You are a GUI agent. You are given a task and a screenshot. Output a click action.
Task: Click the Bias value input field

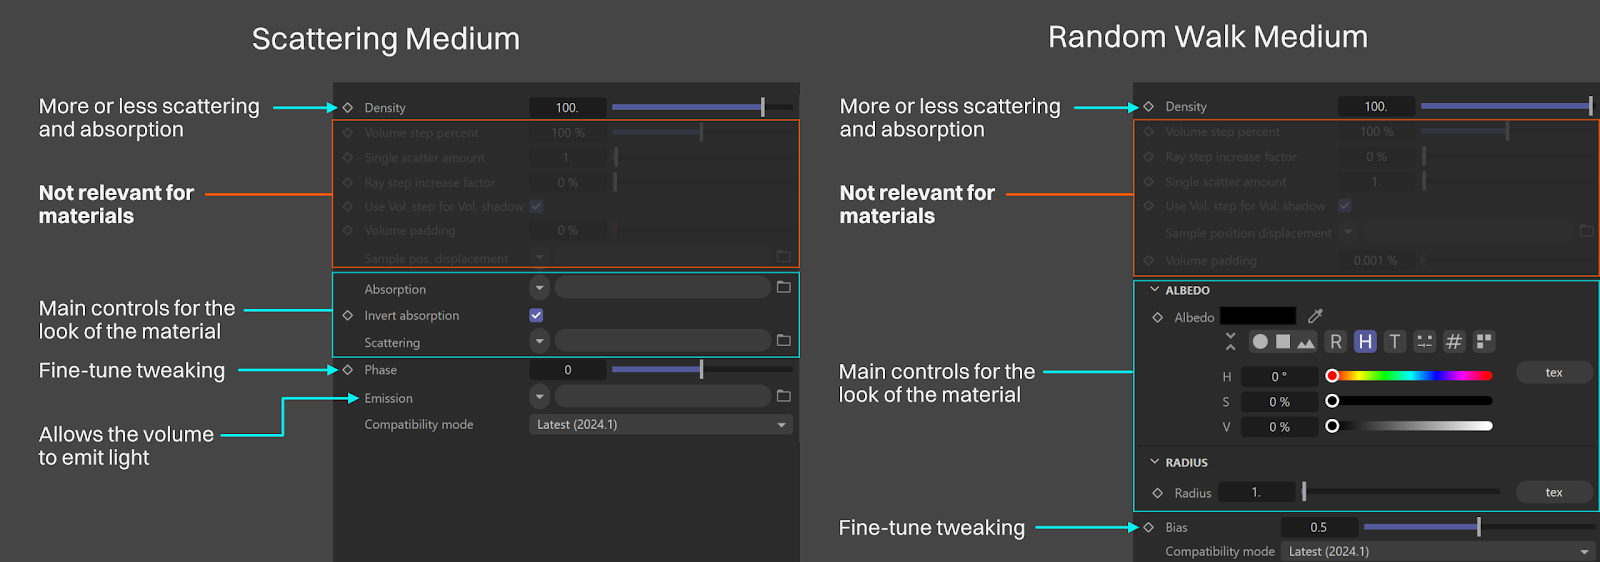pos(1319,527)
